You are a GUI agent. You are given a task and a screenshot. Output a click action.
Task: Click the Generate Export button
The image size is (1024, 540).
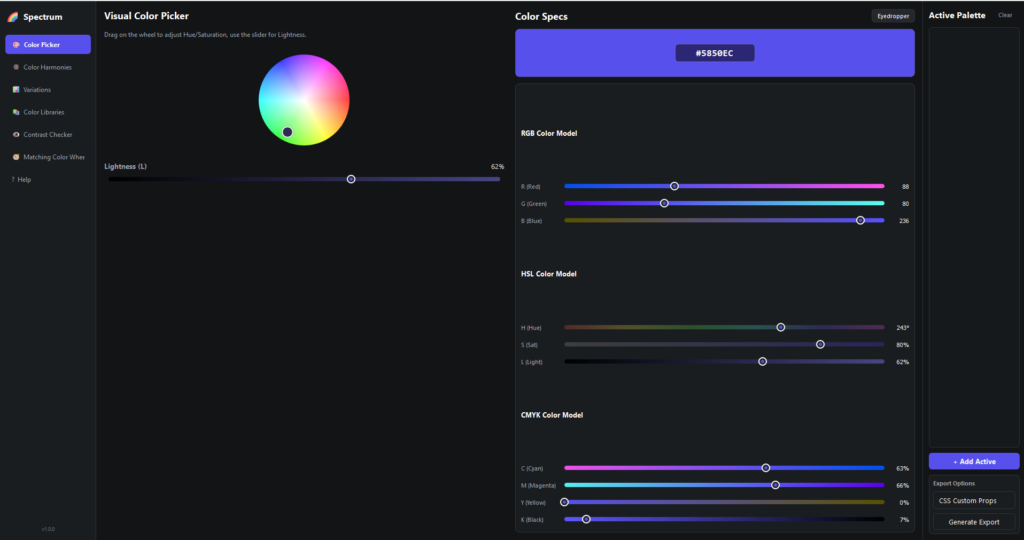click(x=974, y=522)
